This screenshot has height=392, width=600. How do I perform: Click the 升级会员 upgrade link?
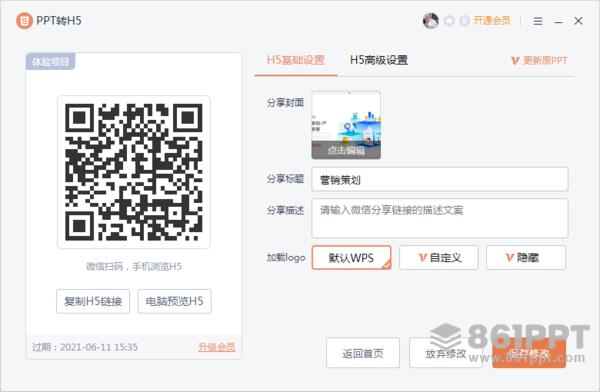217,347
